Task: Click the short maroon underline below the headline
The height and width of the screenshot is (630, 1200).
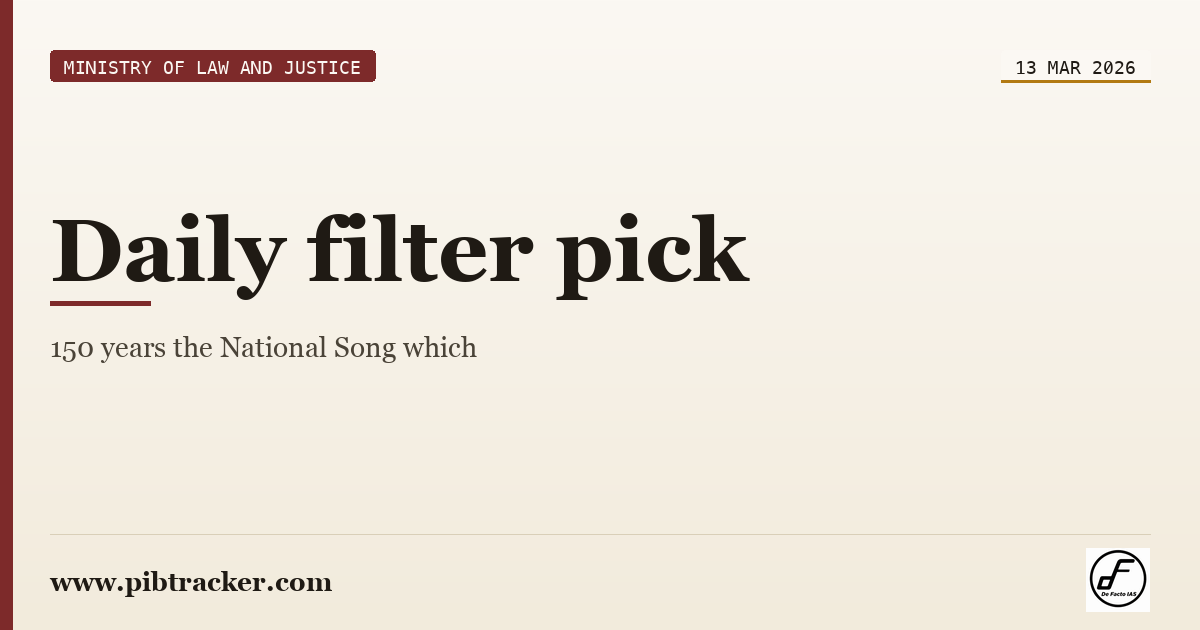Action: coord(100,303)
